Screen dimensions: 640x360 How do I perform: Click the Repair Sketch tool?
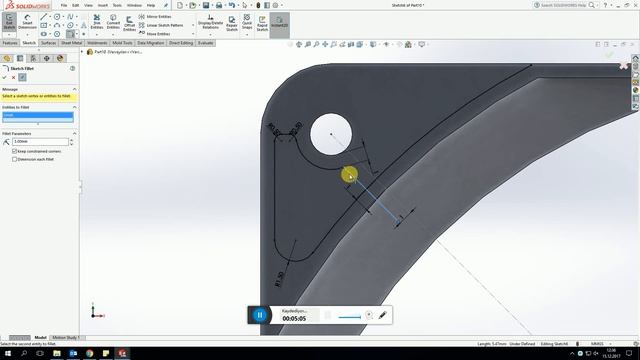click(232, 23)
